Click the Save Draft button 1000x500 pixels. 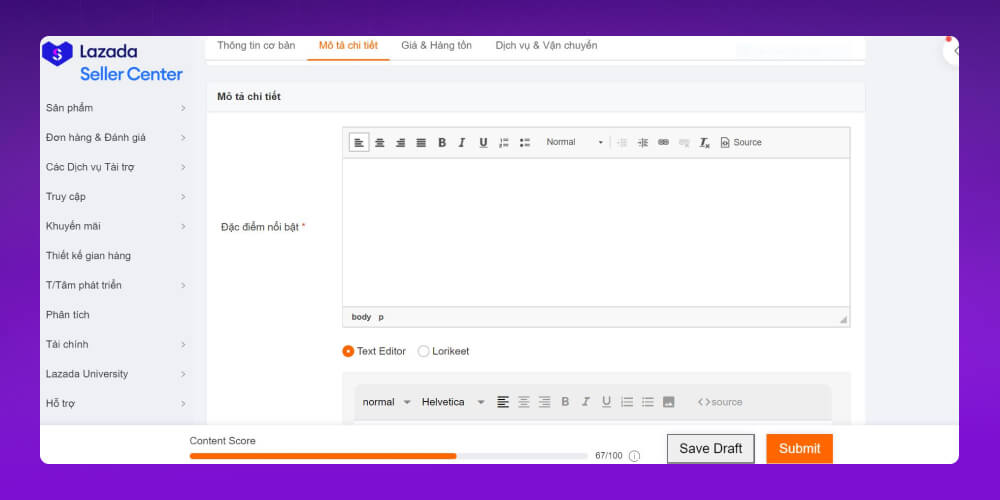711,449
